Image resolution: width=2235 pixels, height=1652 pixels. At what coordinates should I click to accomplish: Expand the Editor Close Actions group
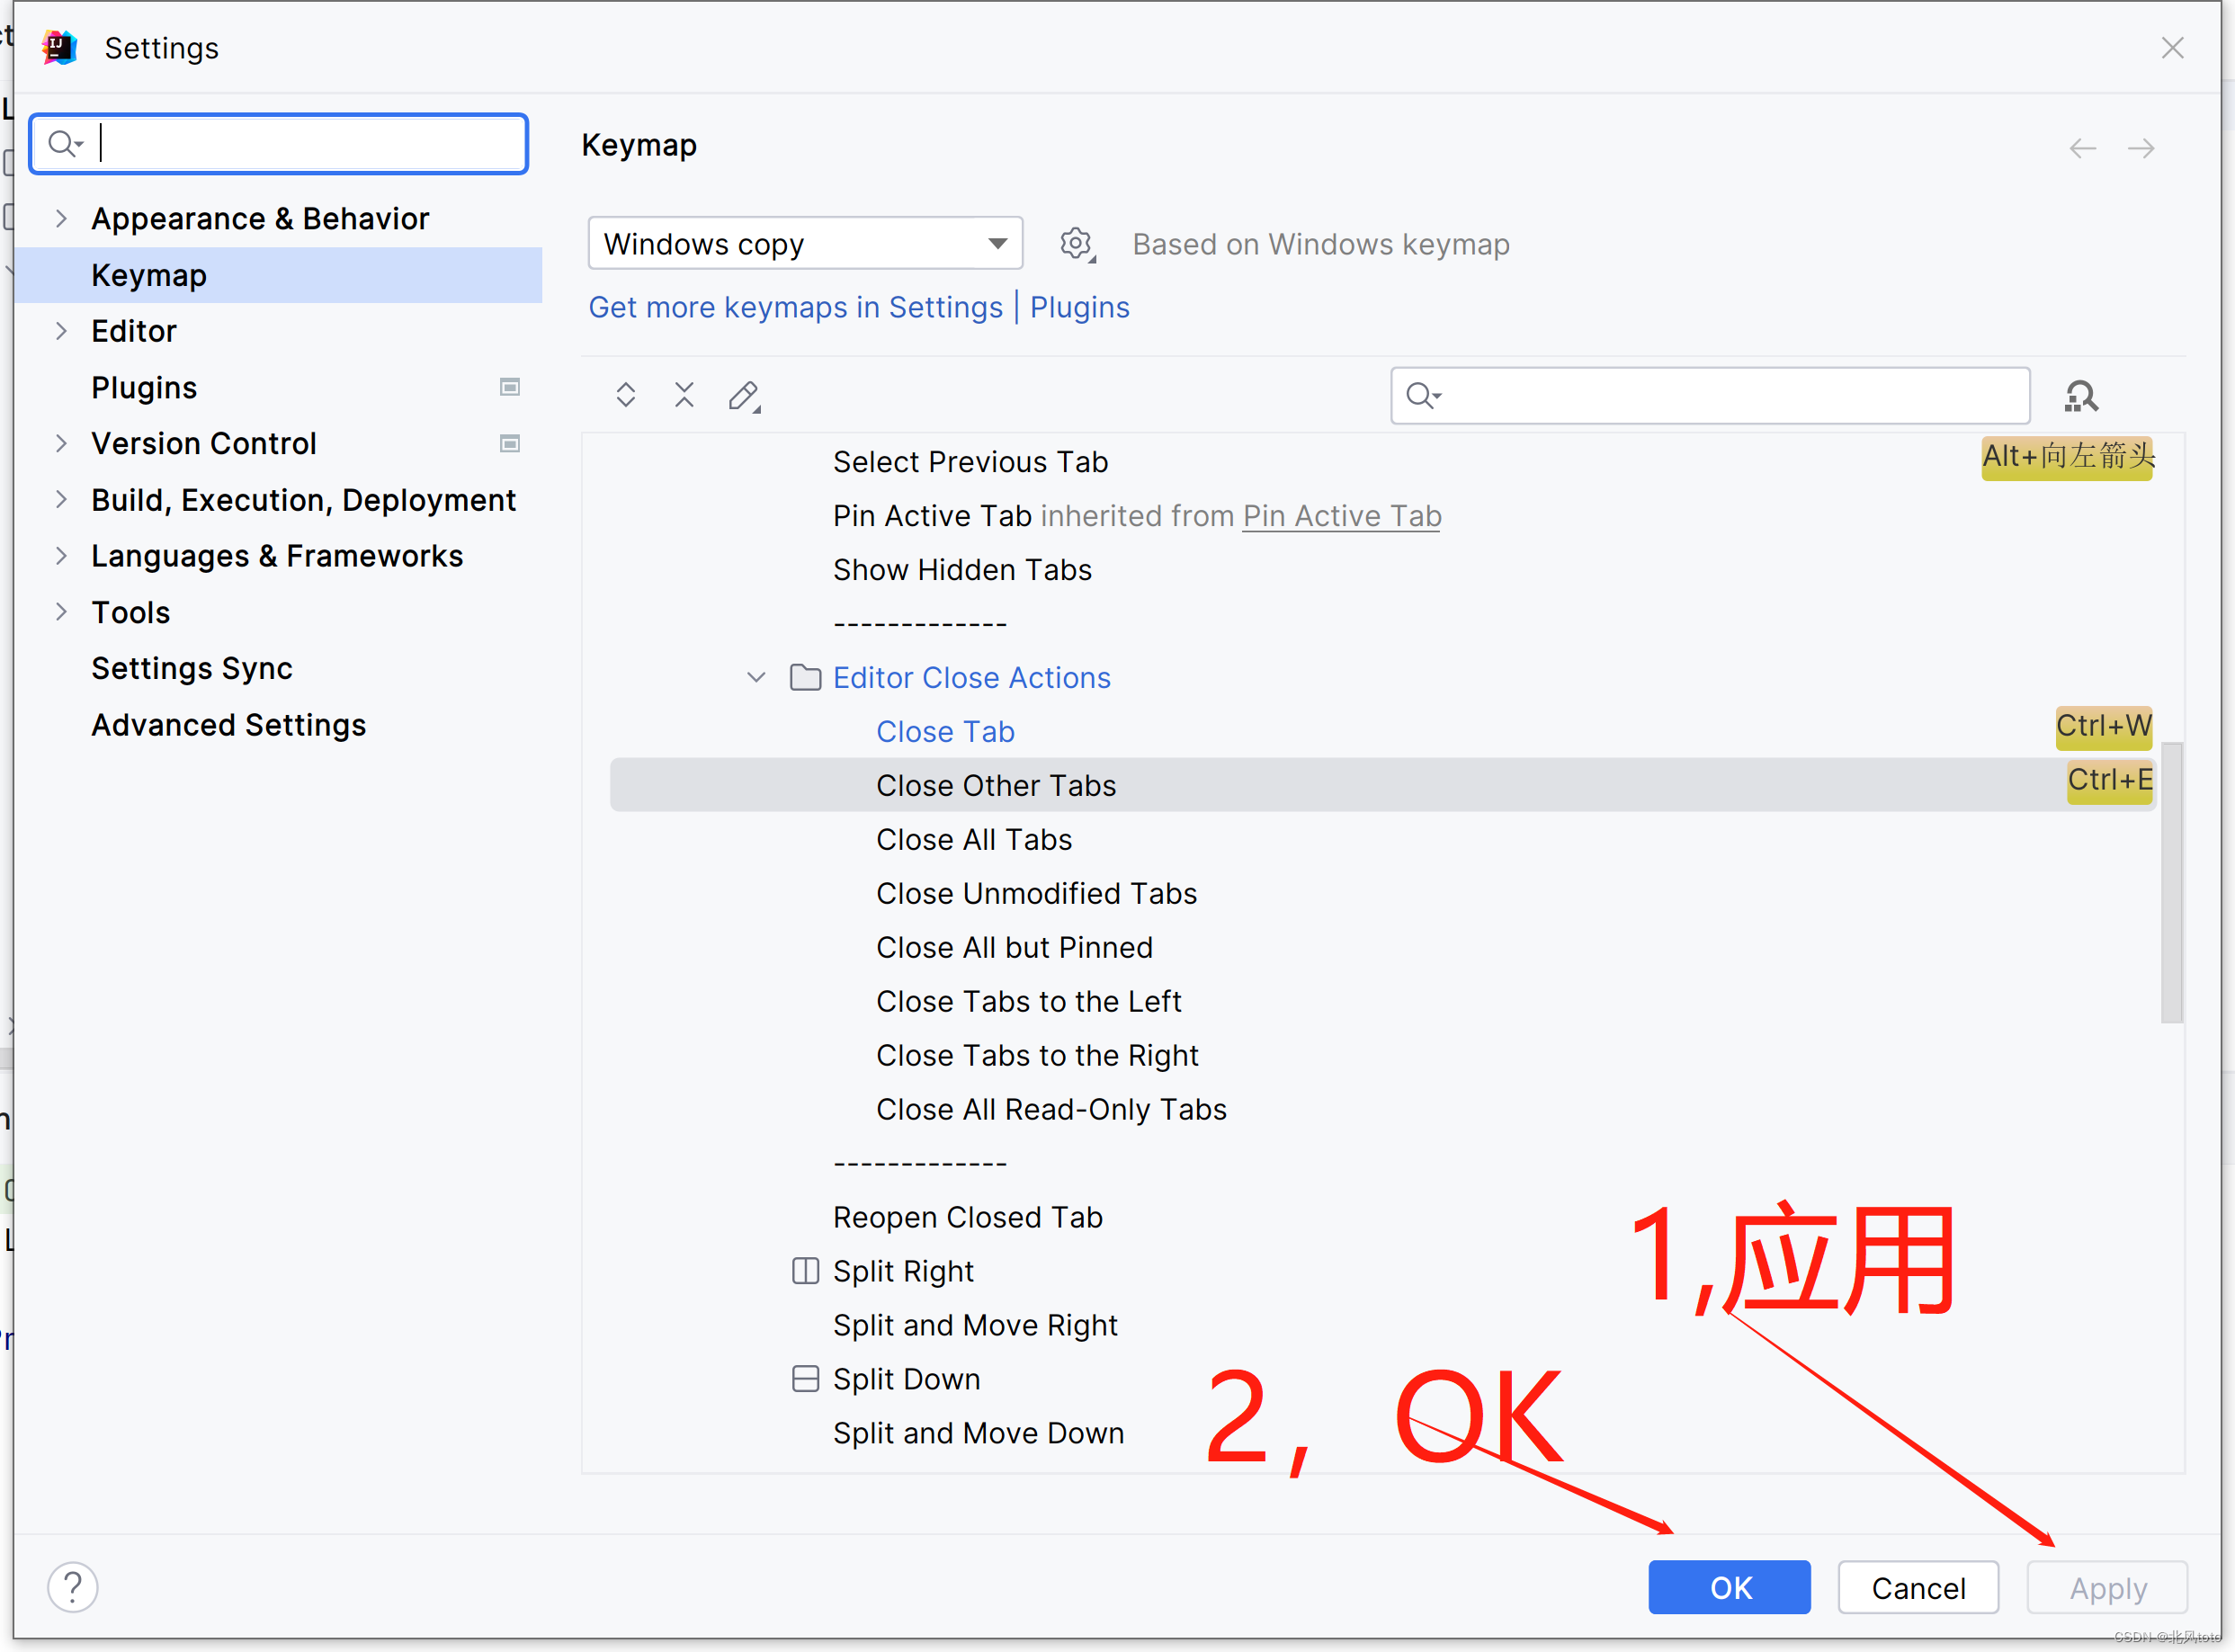(x=756, y=677)
